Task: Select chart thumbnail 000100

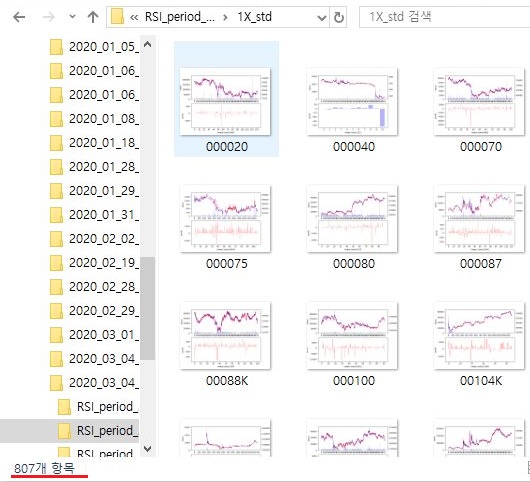Action: [x=352, y=336]
